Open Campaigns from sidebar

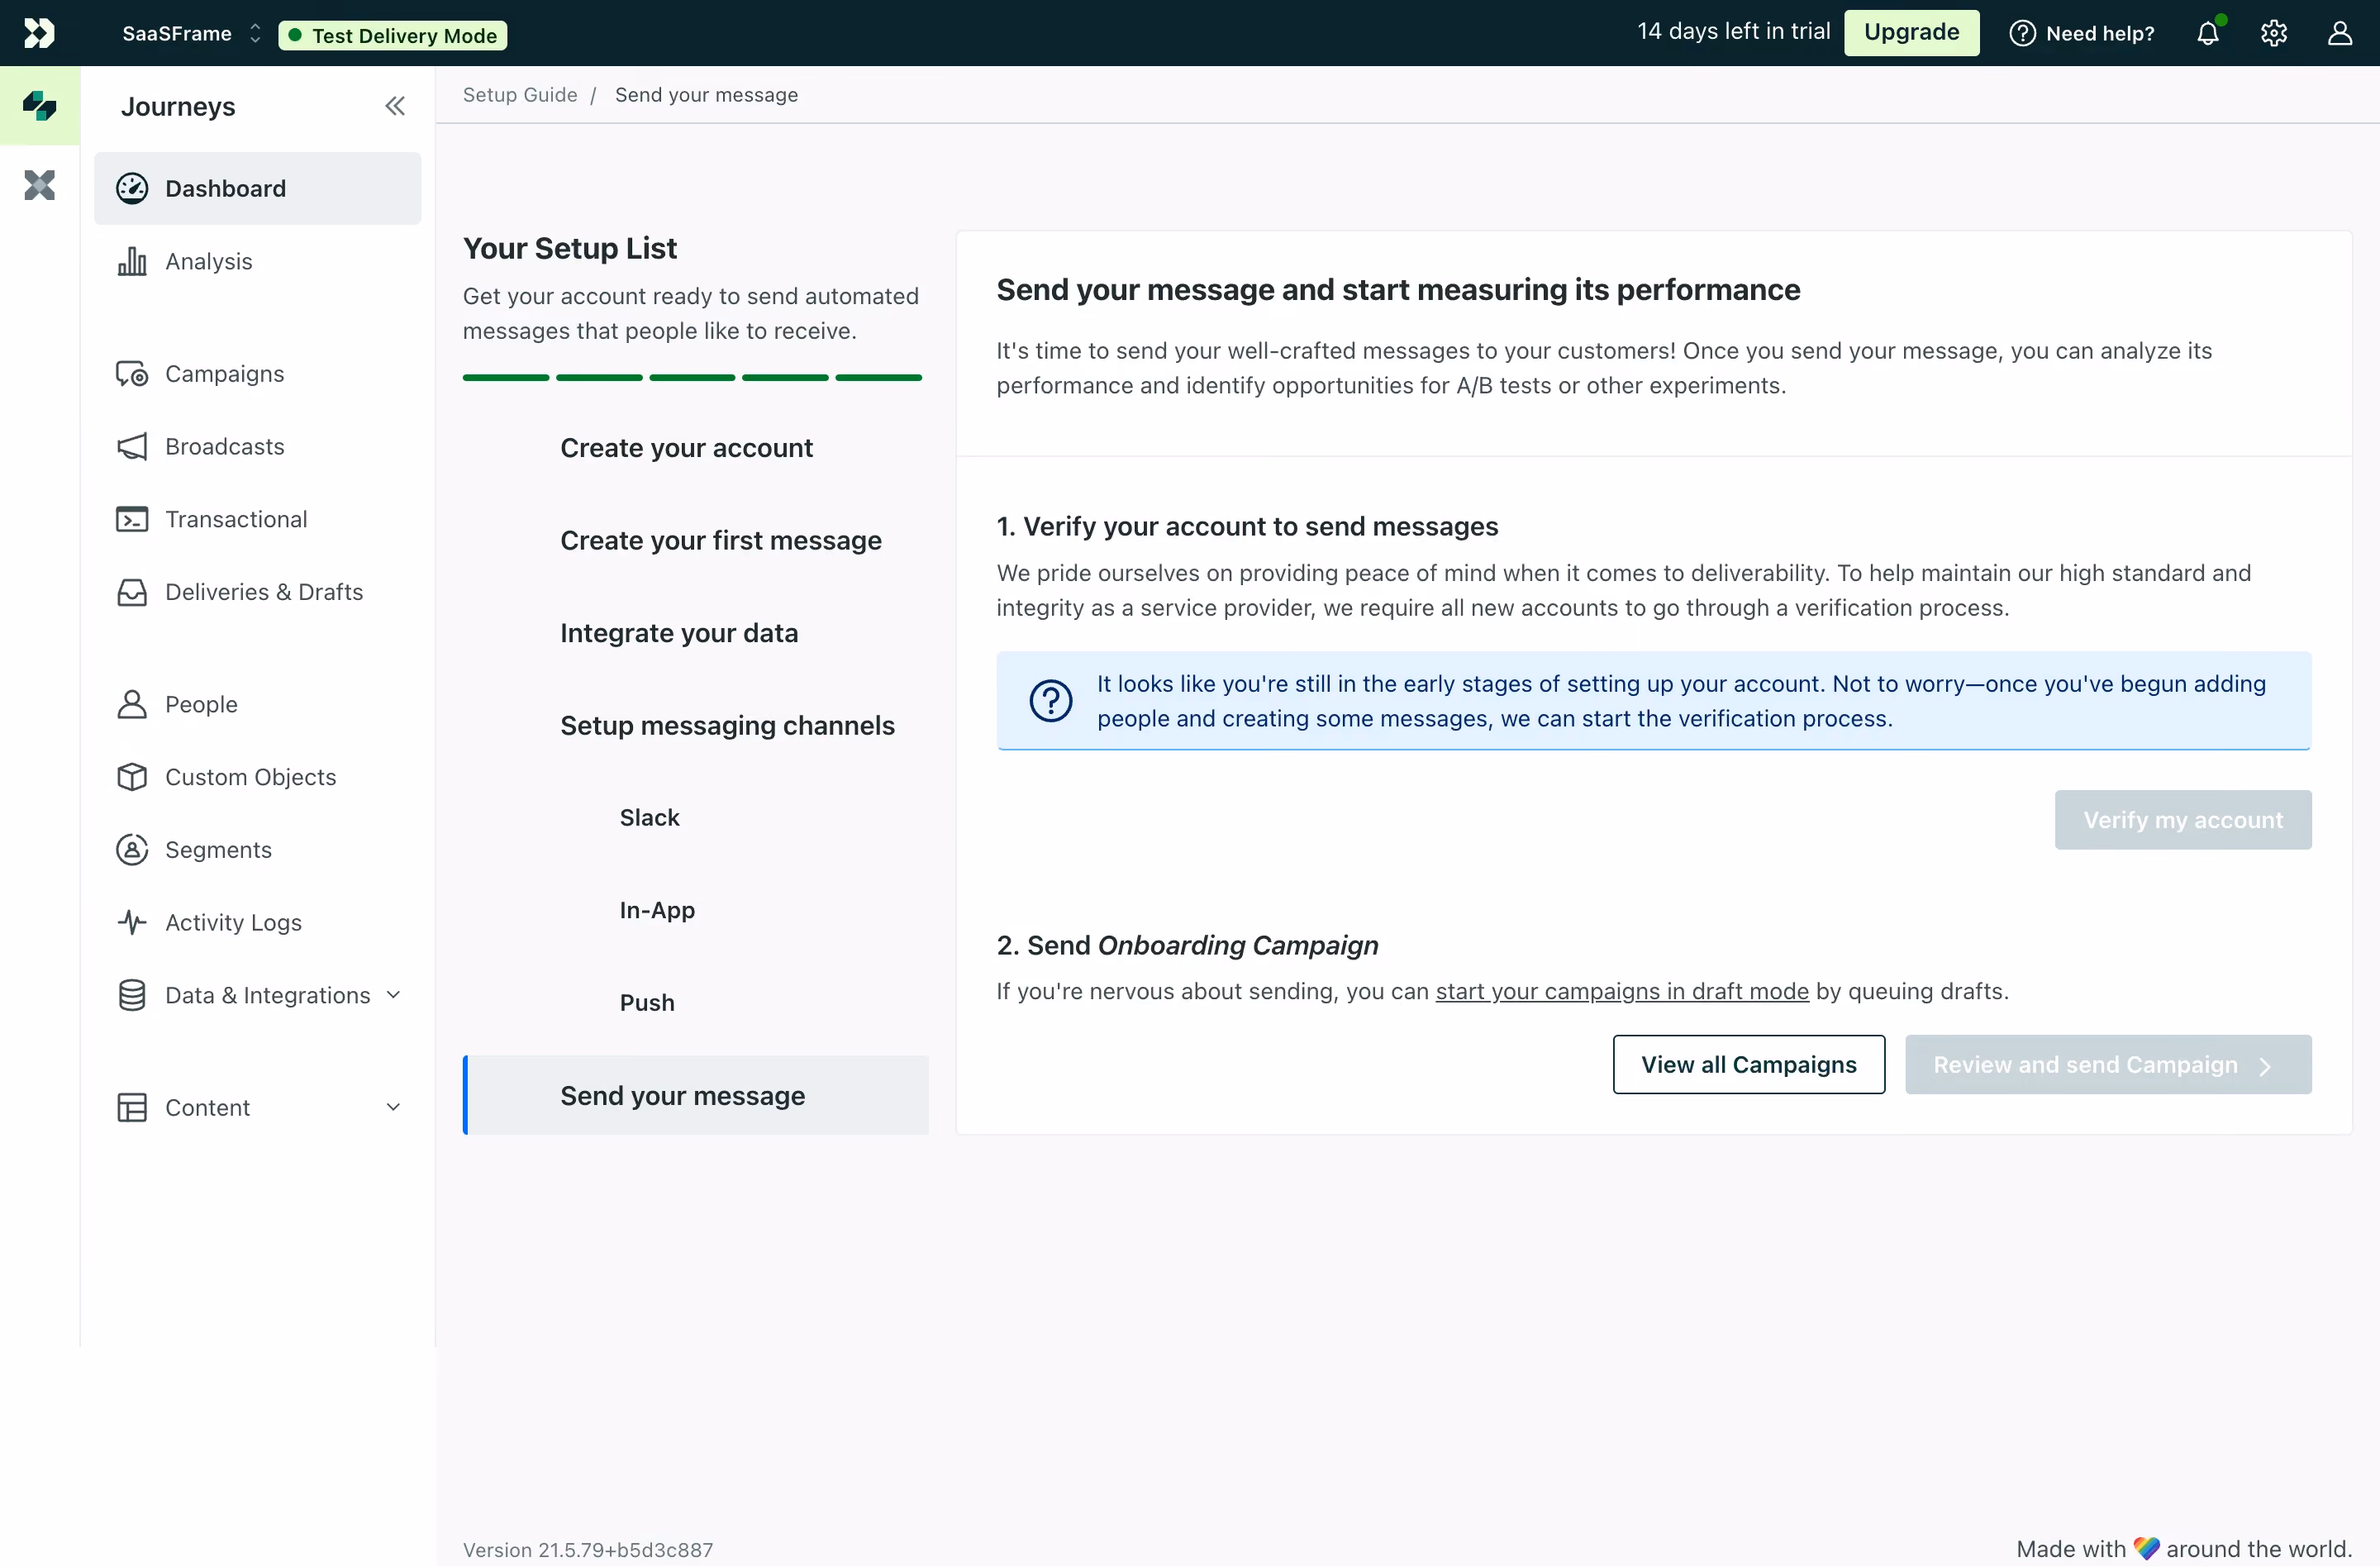click(257, 374)
